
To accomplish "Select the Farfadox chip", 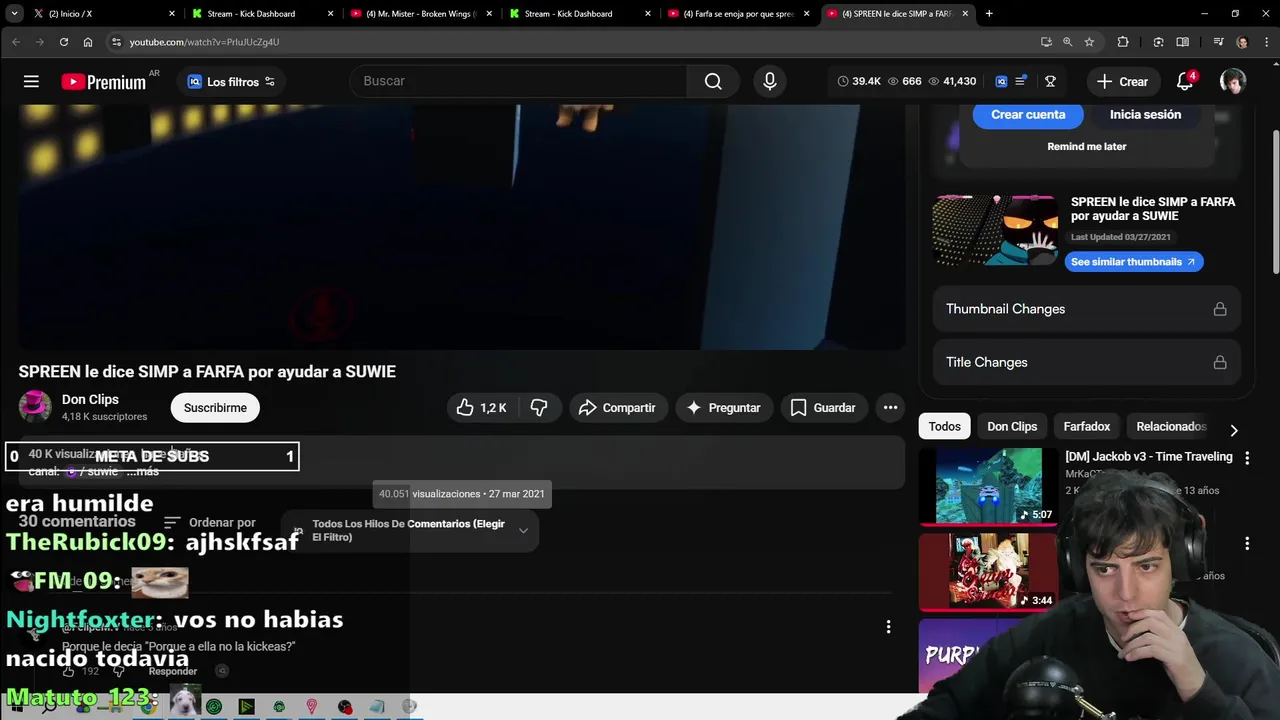I will coord(1087,426).
